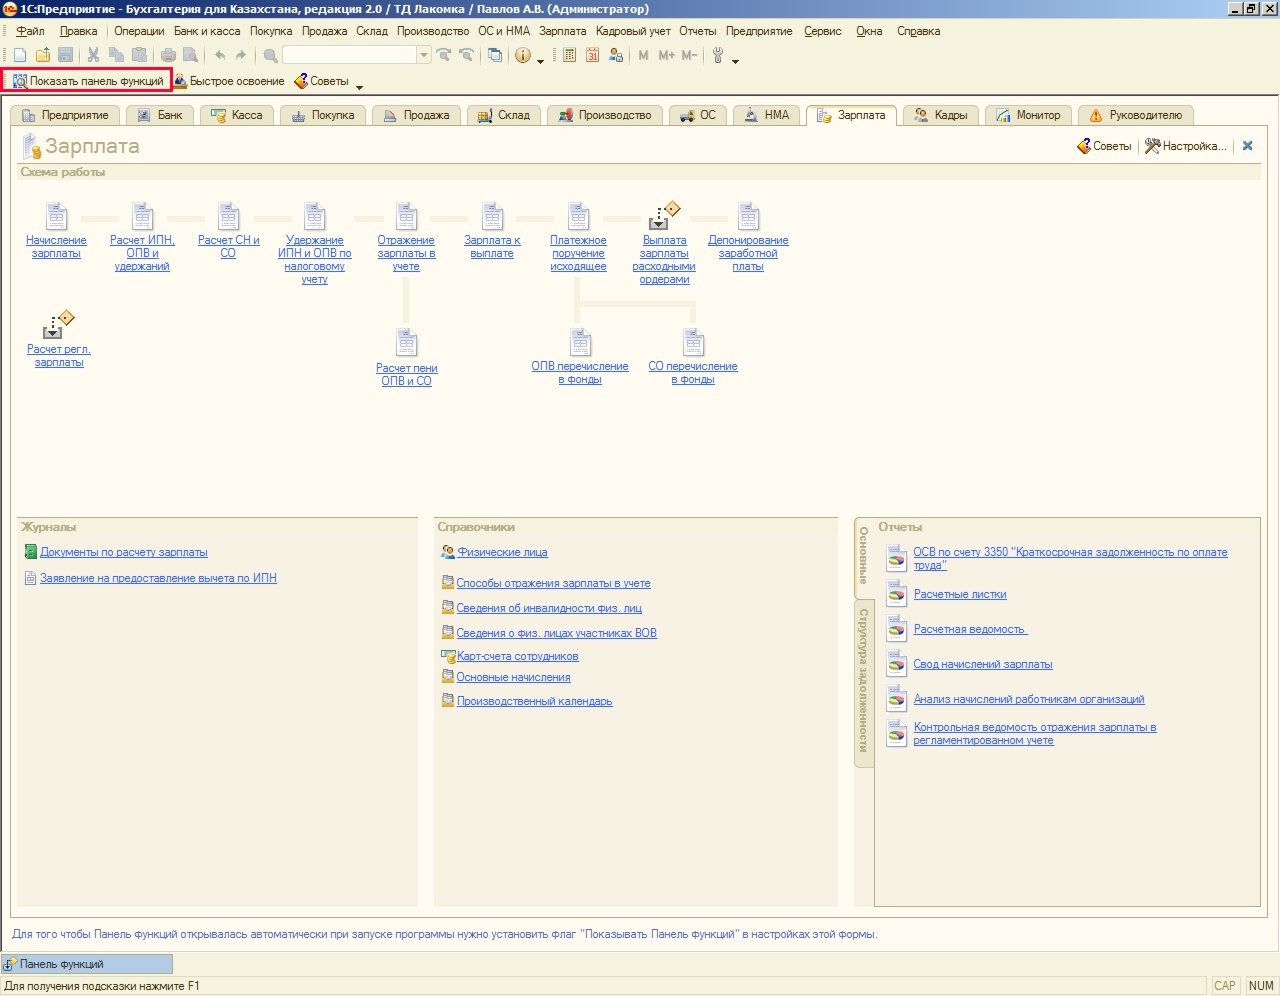Switch to the Касса tab

237,115
